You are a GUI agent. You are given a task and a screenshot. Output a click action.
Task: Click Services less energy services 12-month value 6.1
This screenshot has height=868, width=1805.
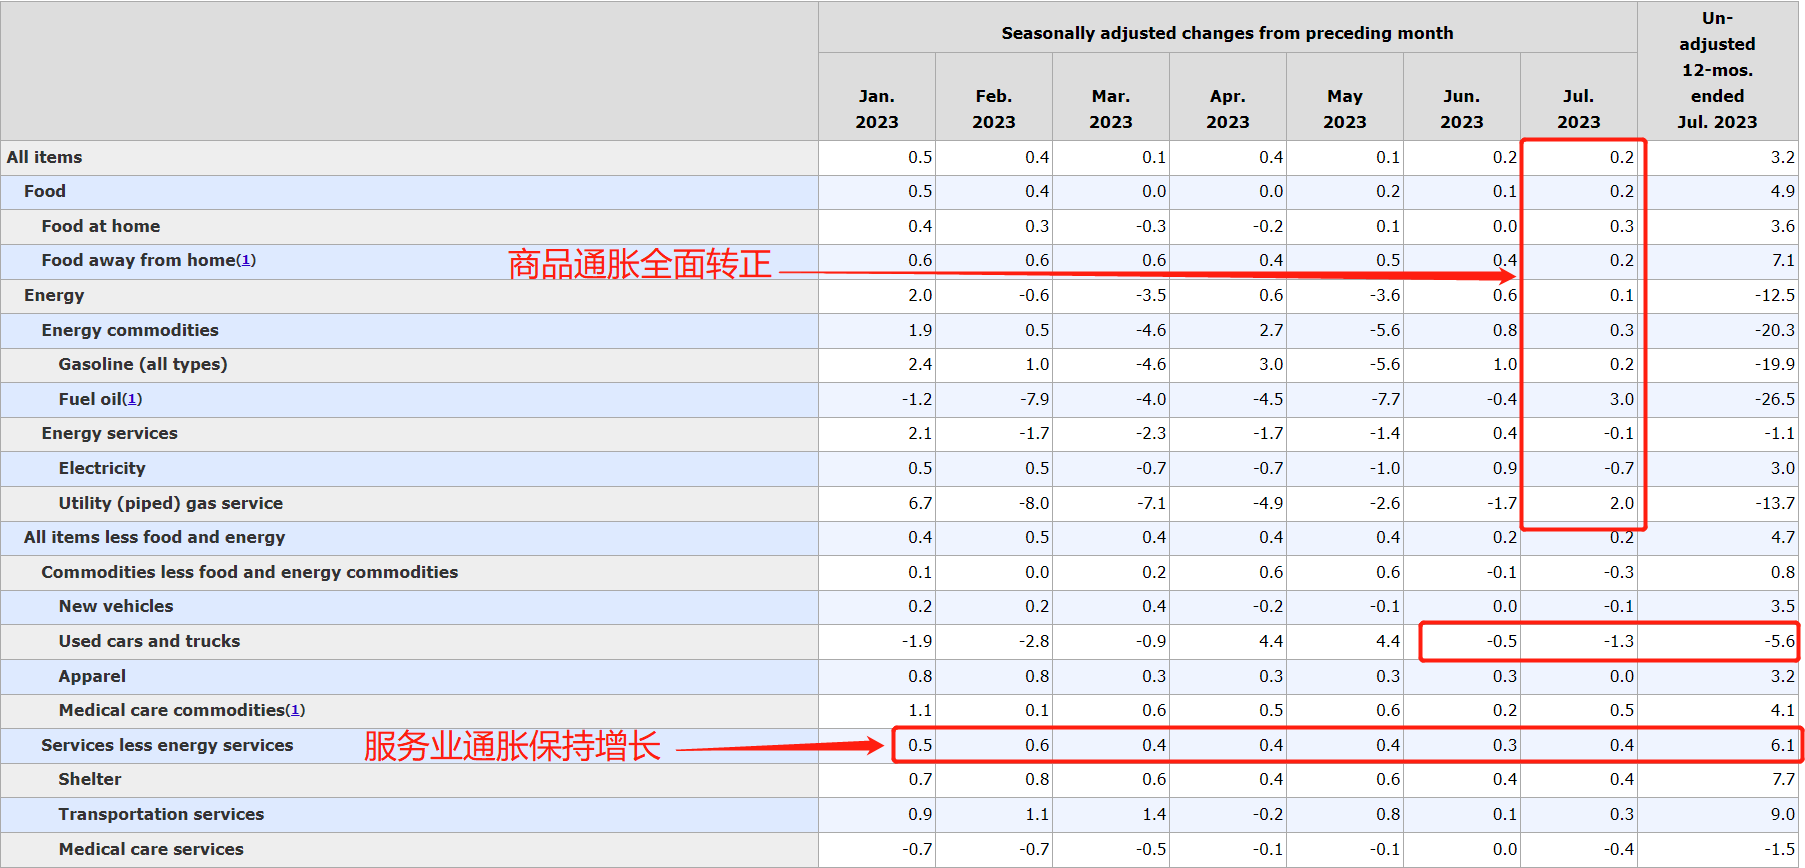pos(1783,745)
